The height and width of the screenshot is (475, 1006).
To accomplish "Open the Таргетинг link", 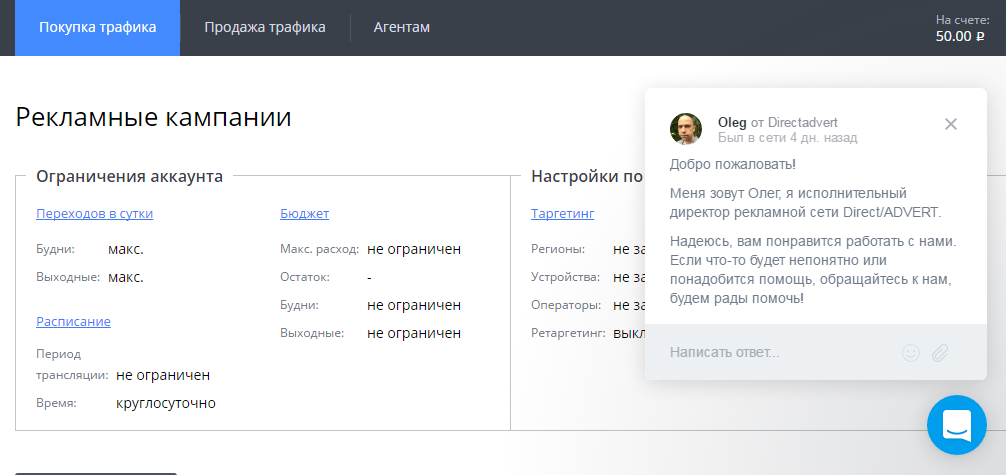I will click(563, 214).
